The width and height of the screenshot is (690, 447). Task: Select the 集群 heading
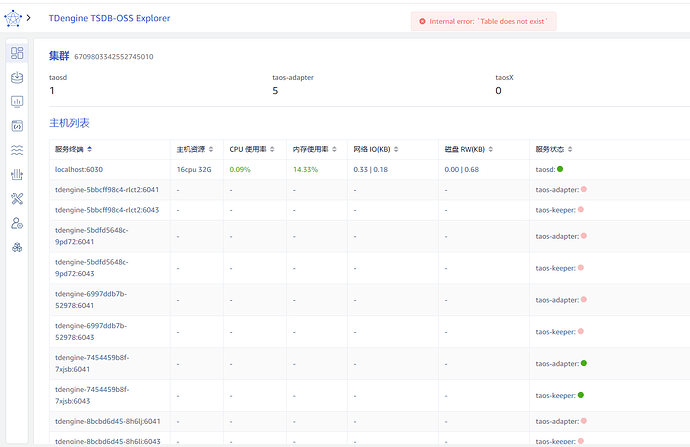[x=59, y=56]
